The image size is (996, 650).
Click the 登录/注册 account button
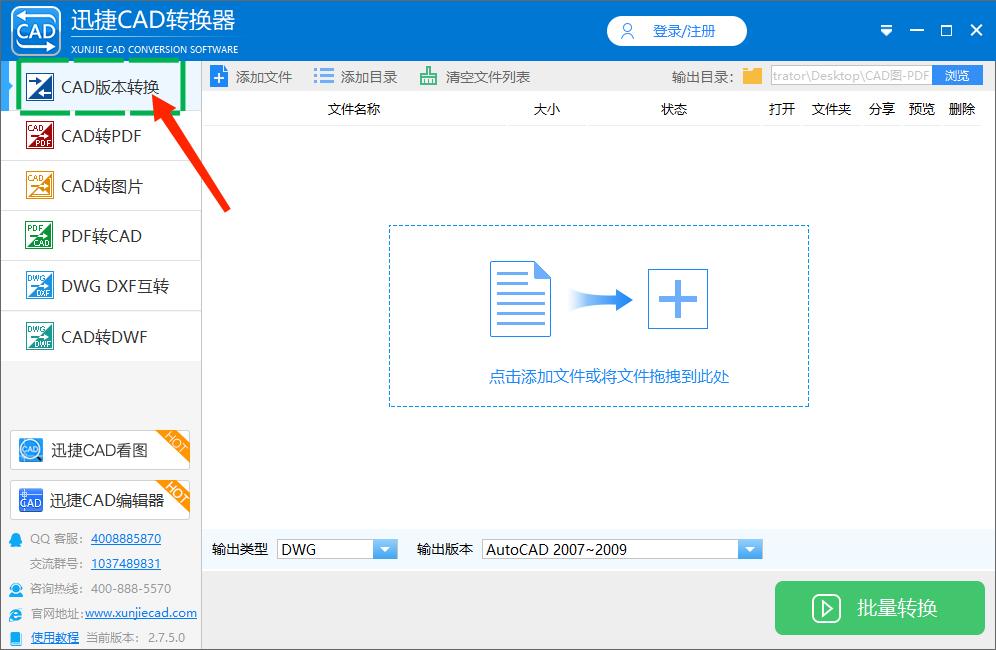[676, 31]
